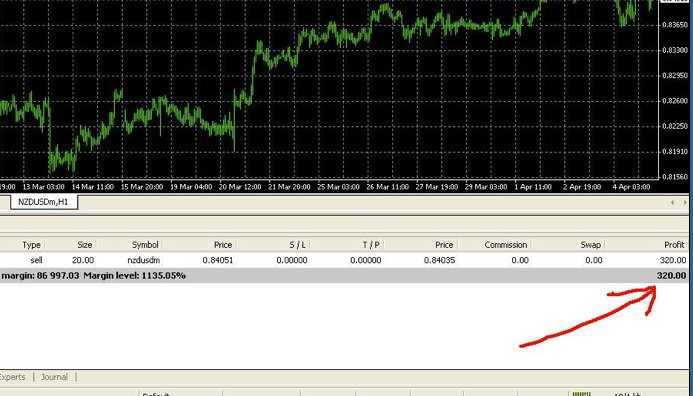Select the NZDUSDm,H1 chart tab
Image resolution: width=693 pixels, height=396 pixels.
44,202
